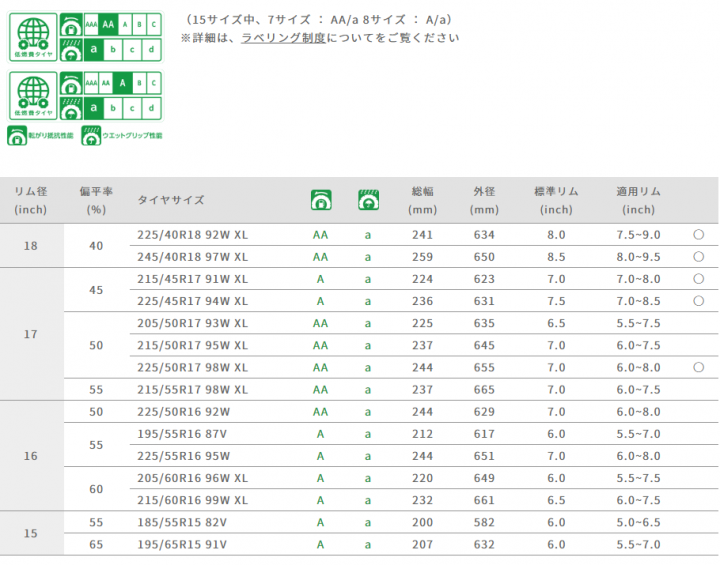
Task: Select the tire size 215/55R17 98W XL
Action: [192, 390]
